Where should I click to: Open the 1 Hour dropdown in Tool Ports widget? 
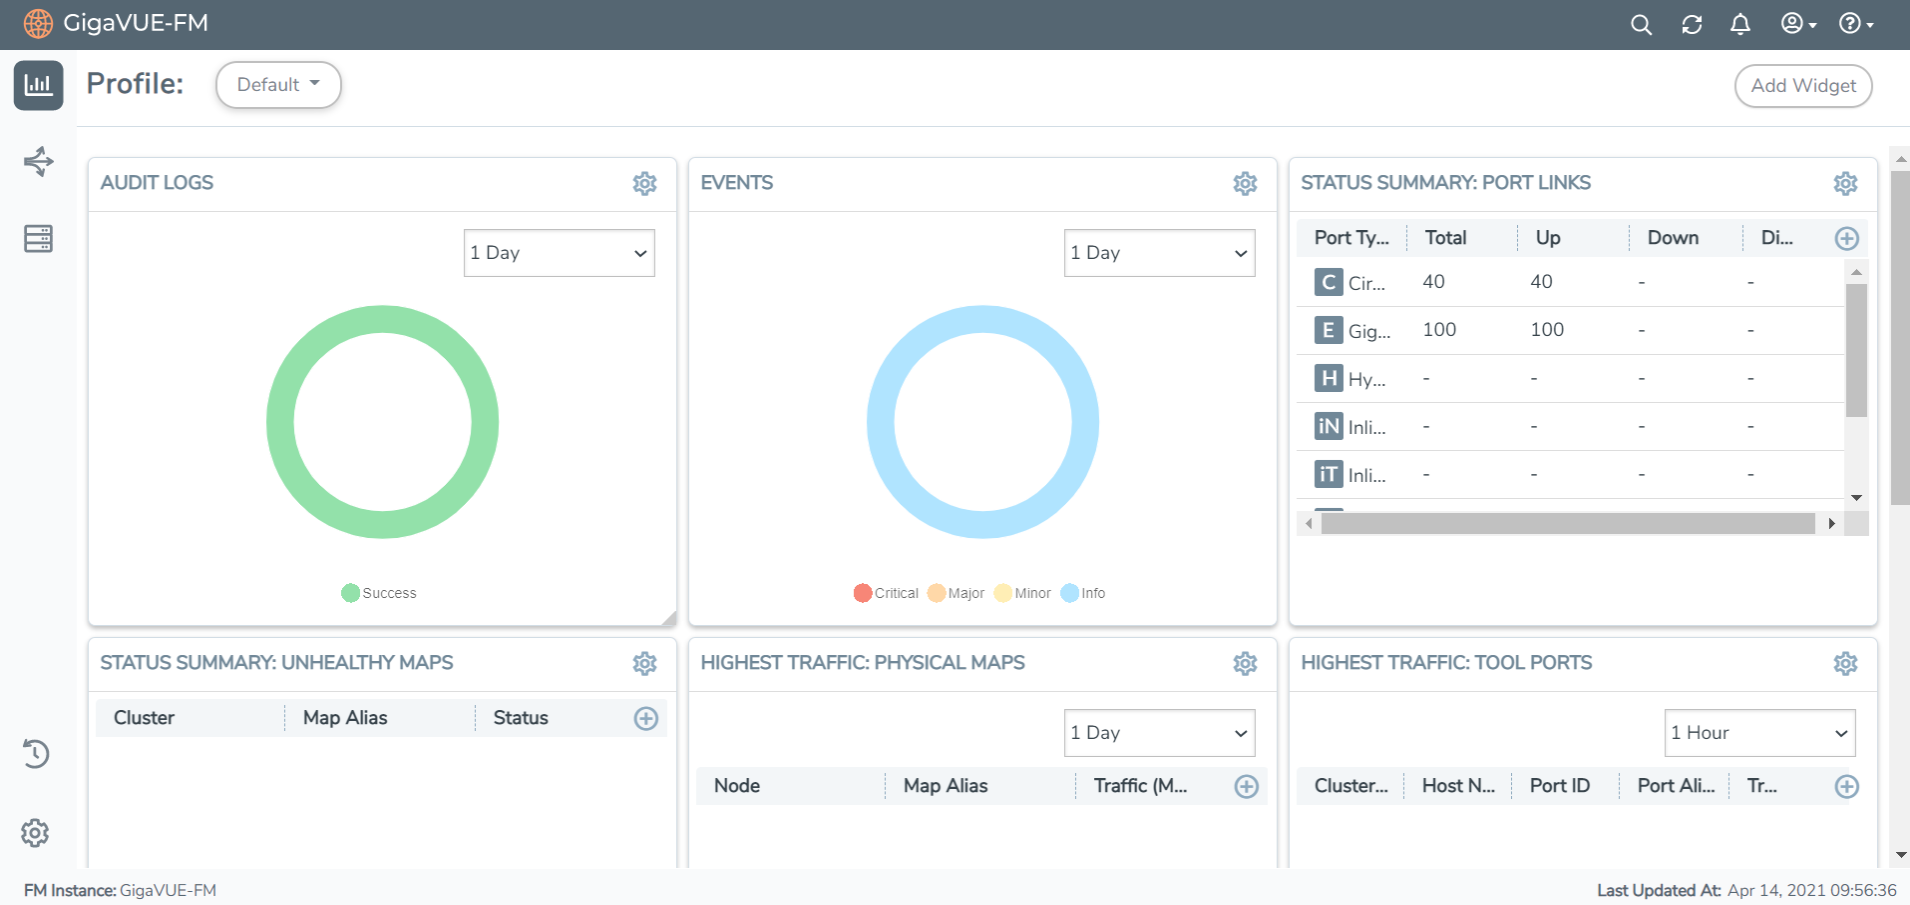coord(1759,732)
